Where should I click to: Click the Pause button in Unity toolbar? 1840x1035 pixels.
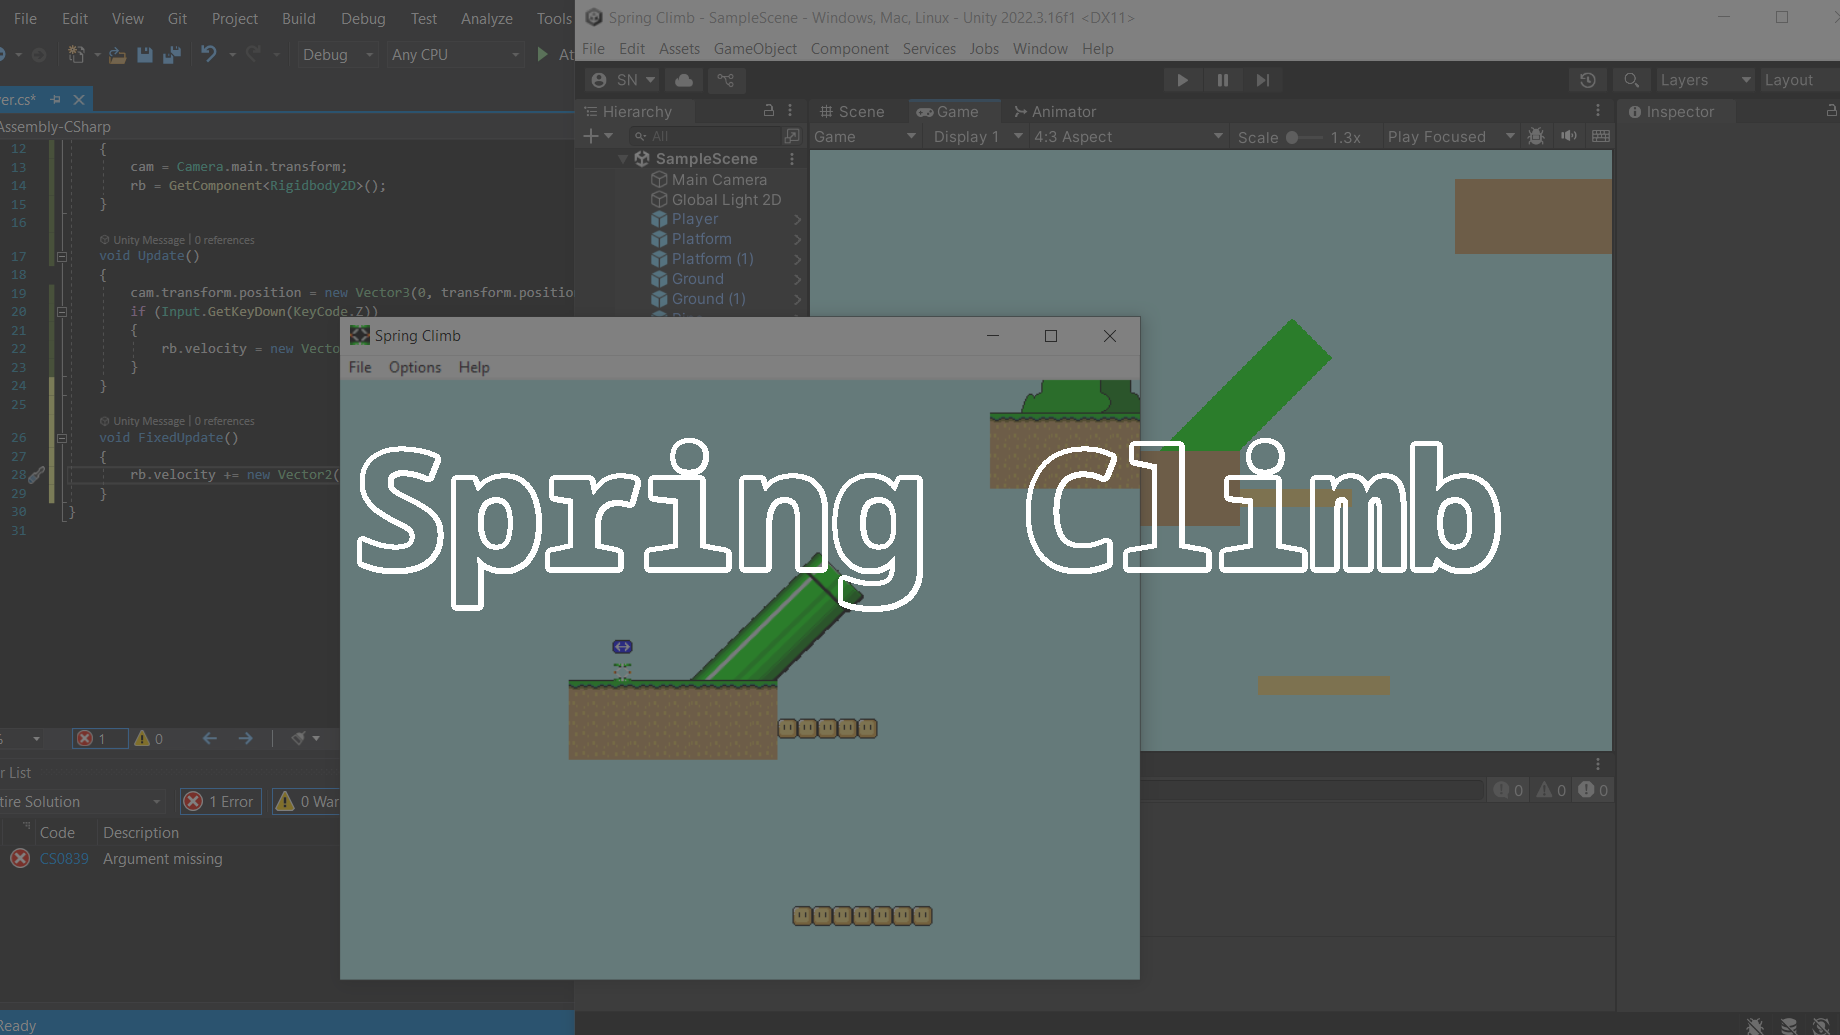pyautogui.click(x=1222, y=80)
